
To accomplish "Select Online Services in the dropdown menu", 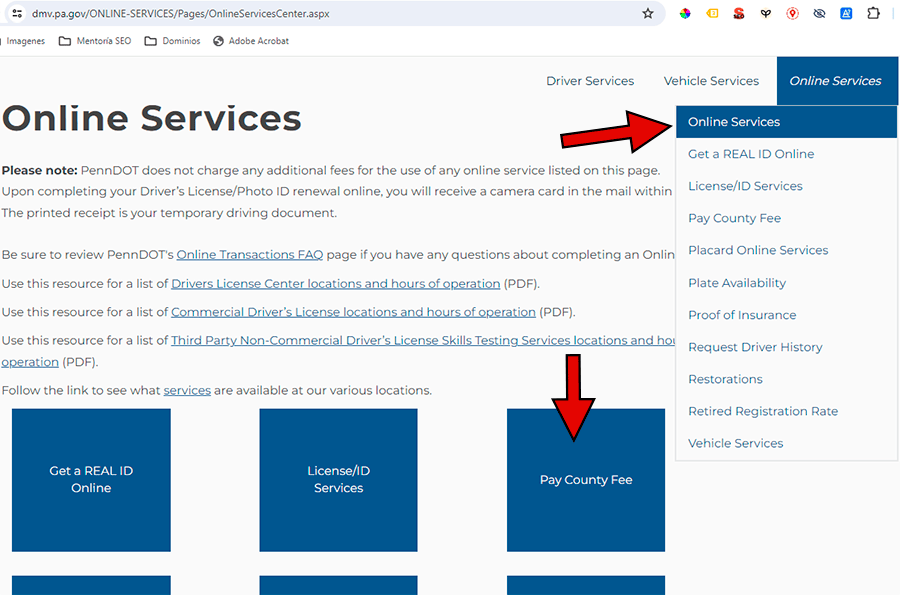I will (x=786, y=122).
